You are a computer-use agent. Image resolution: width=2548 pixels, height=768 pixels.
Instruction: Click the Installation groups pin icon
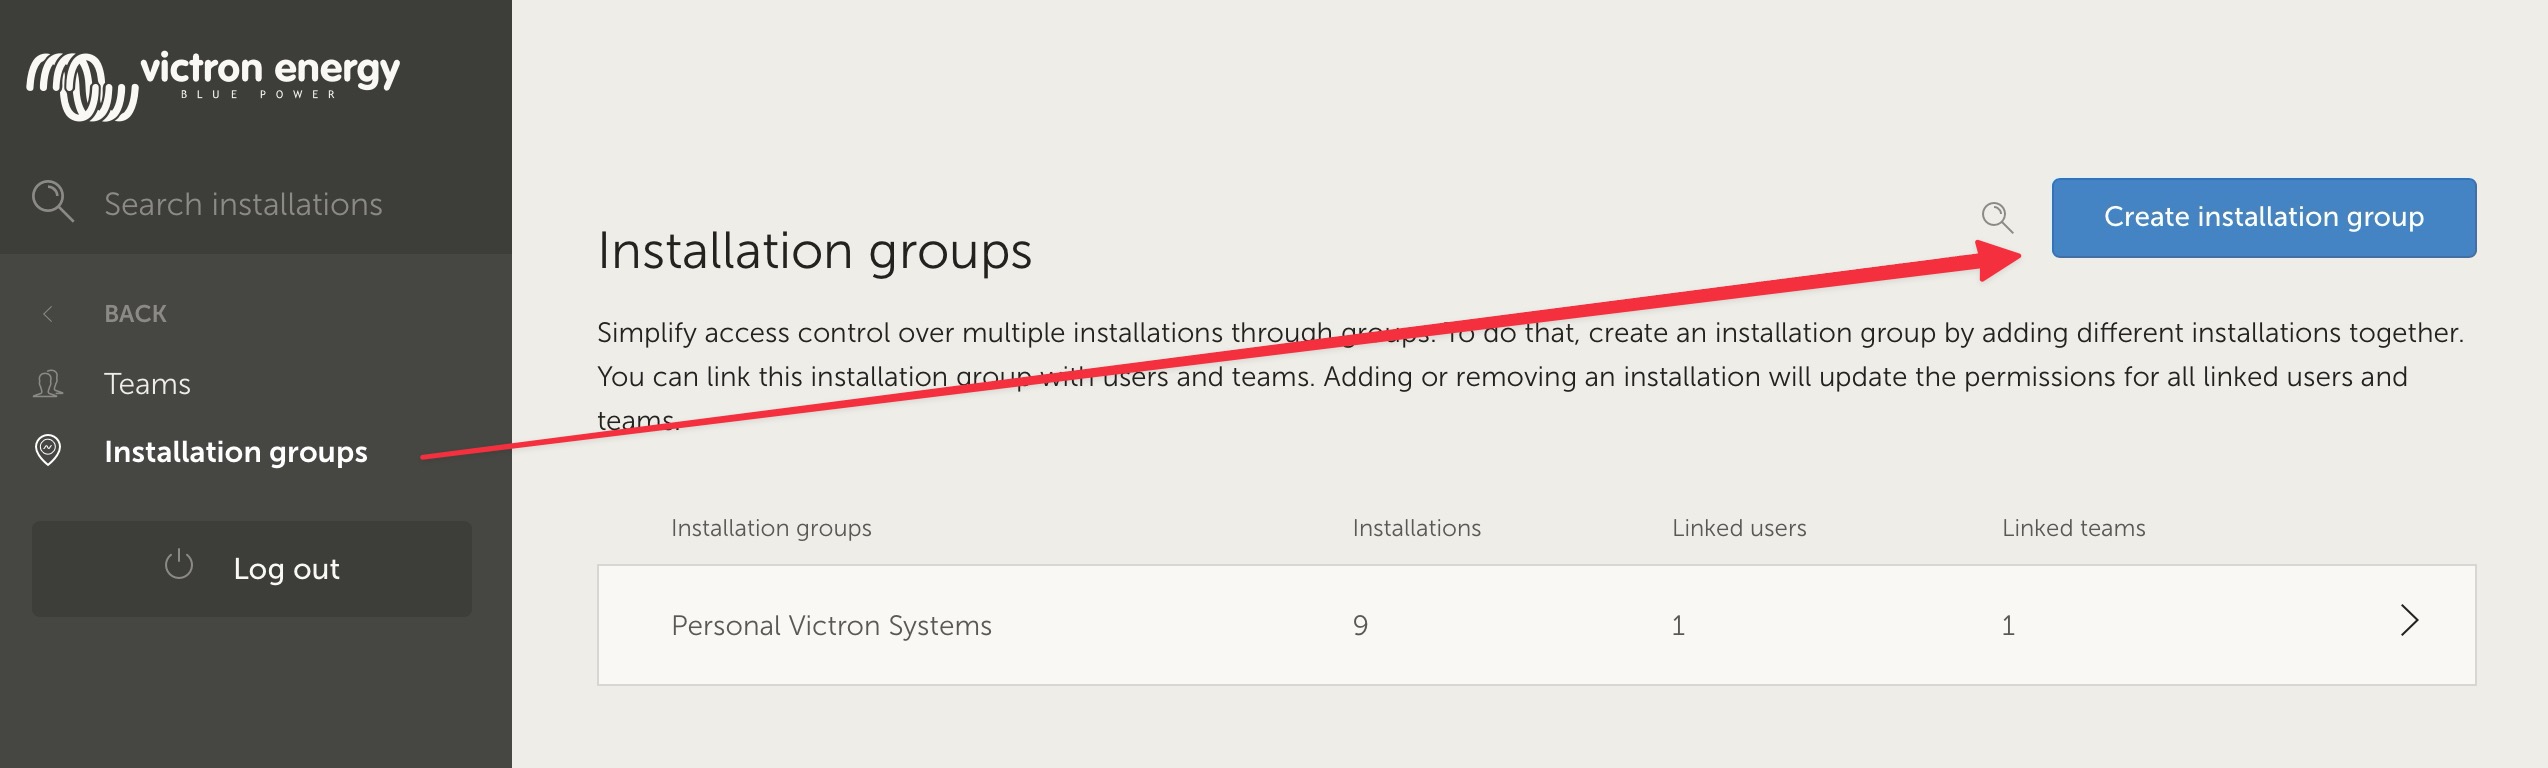pos(48,451)
